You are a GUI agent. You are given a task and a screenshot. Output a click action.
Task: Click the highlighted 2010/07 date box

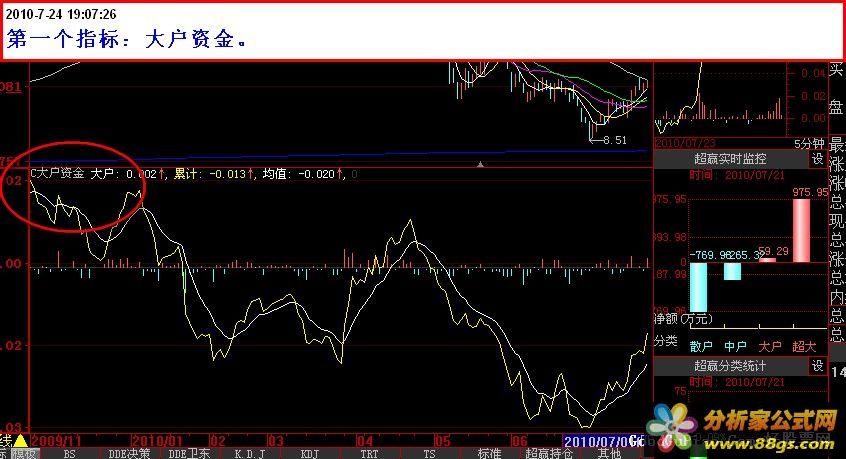pos(603,441)
